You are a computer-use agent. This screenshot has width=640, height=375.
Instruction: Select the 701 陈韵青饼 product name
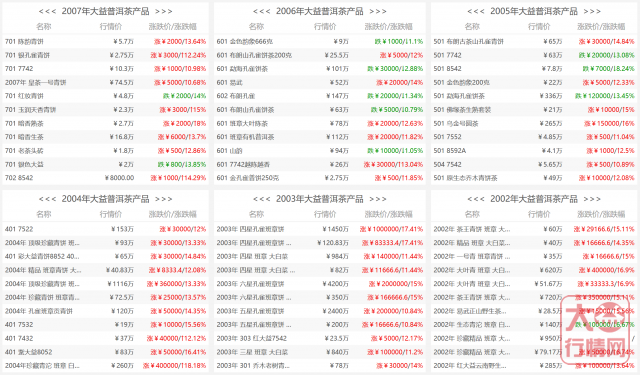24,42
